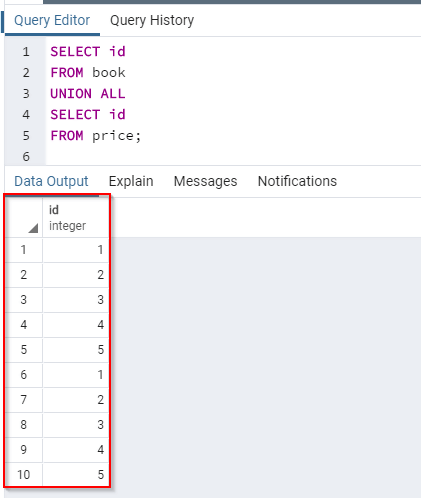Click the word price in the query
Screen dimensions: 421x498
click(113, 136)
